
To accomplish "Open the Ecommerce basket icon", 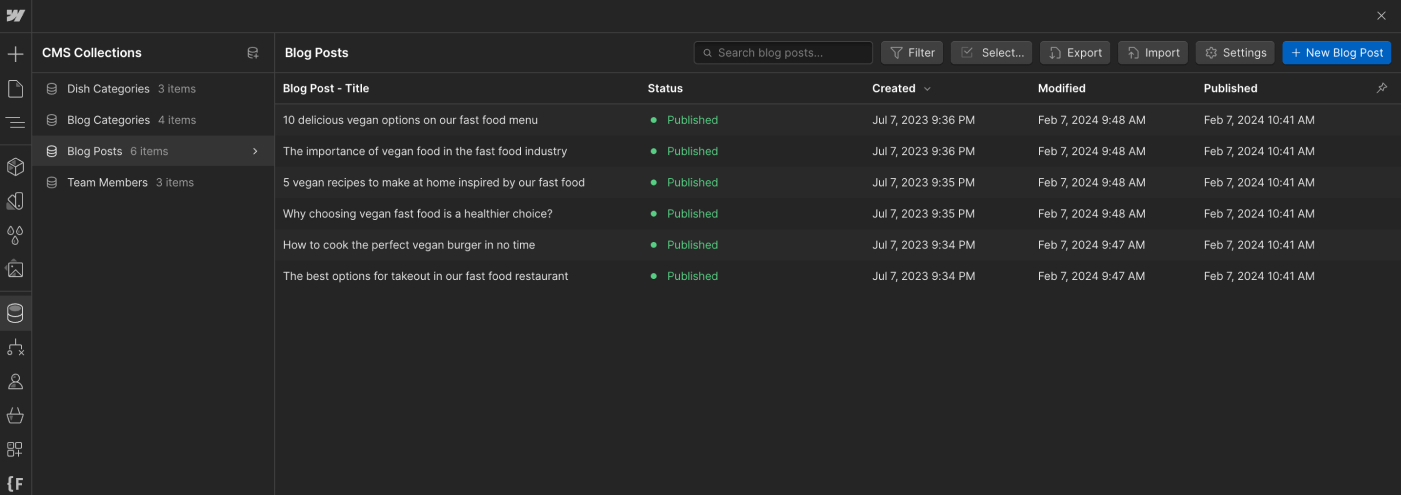I will point(15,415).
